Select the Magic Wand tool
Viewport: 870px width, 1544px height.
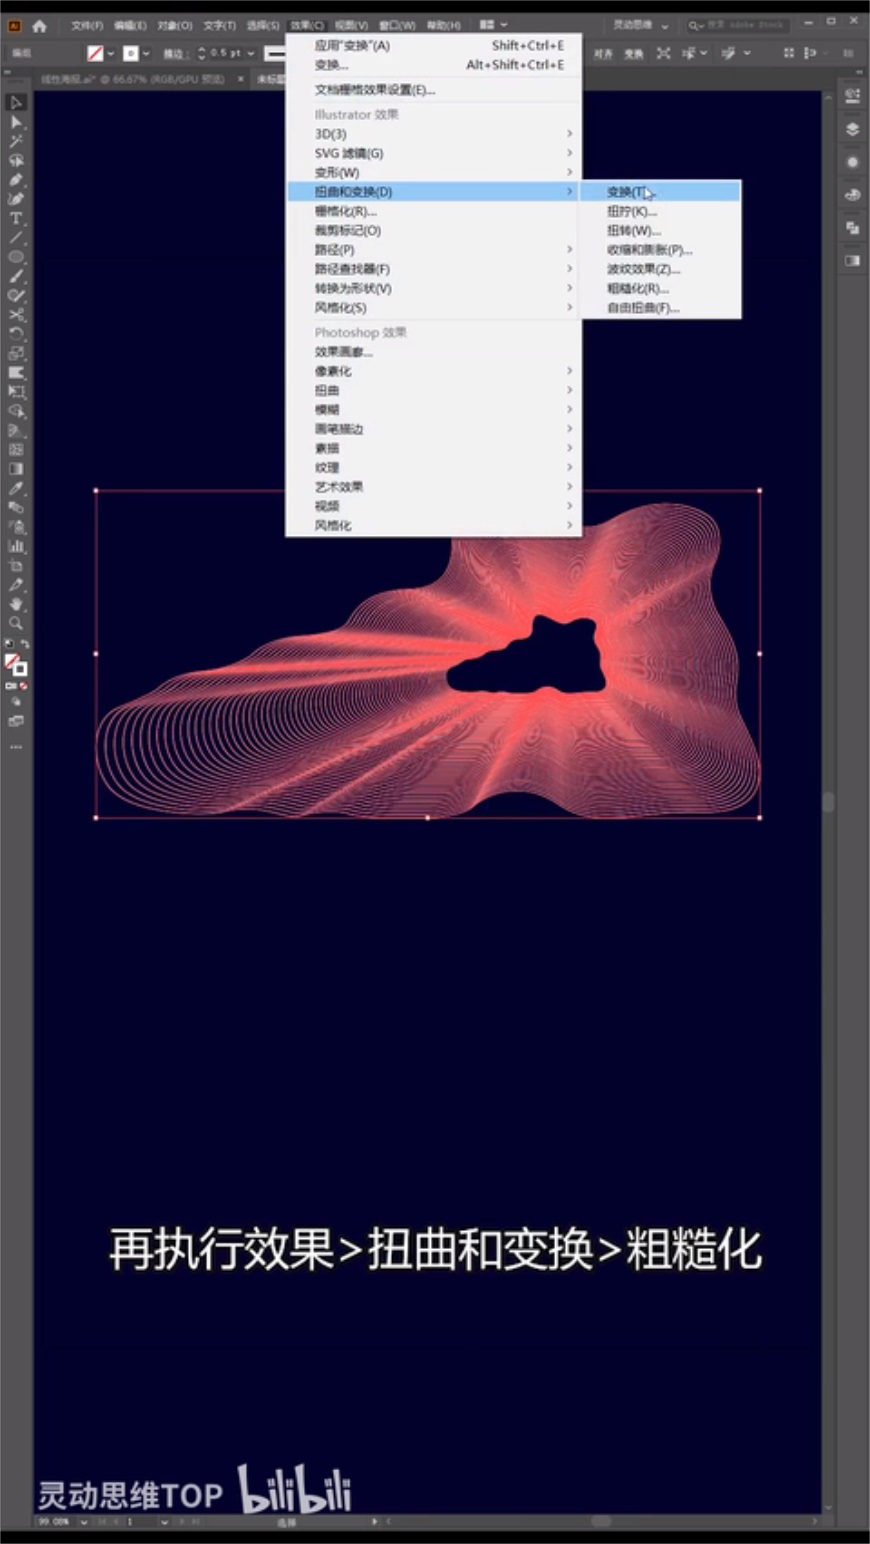coord(16,141)
